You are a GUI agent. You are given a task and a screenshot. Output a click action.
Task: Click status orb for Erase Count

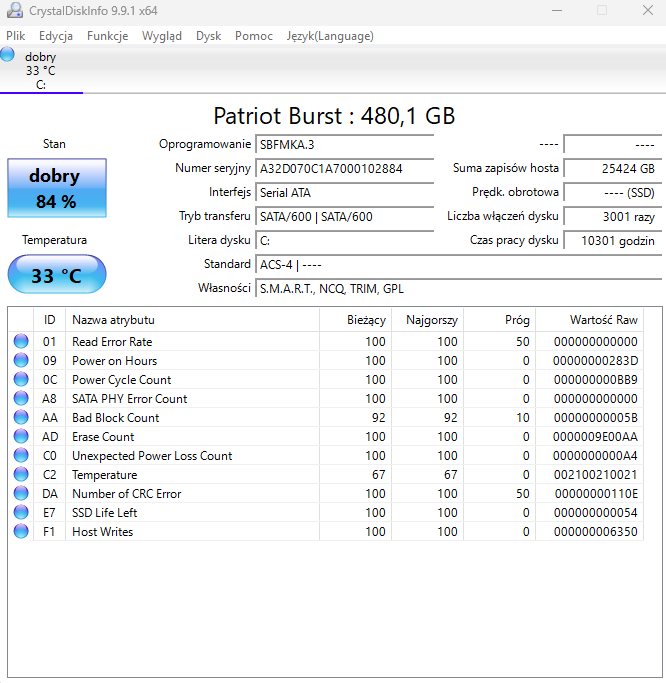(x=21, y=436)
